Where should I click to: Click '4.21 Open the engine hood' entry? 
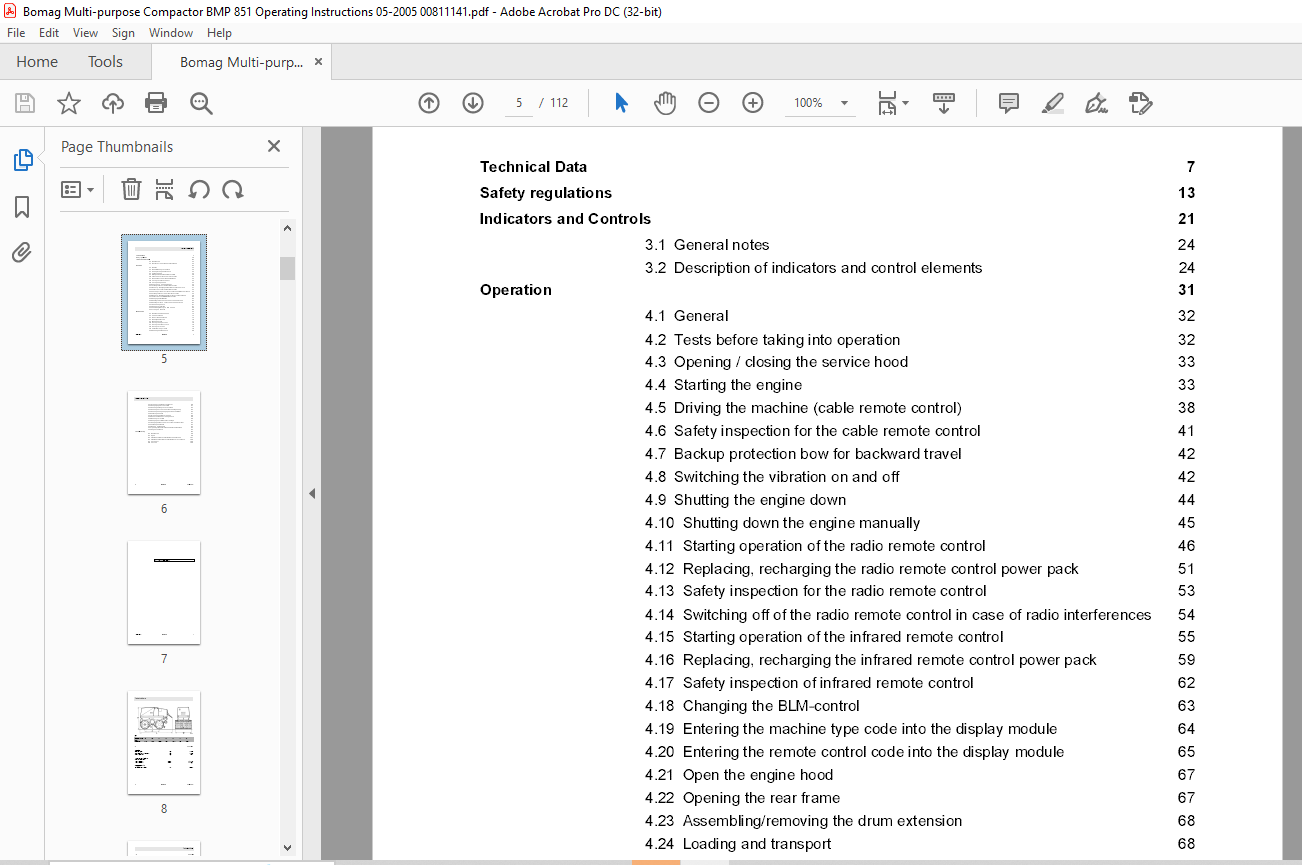[739, 775]
